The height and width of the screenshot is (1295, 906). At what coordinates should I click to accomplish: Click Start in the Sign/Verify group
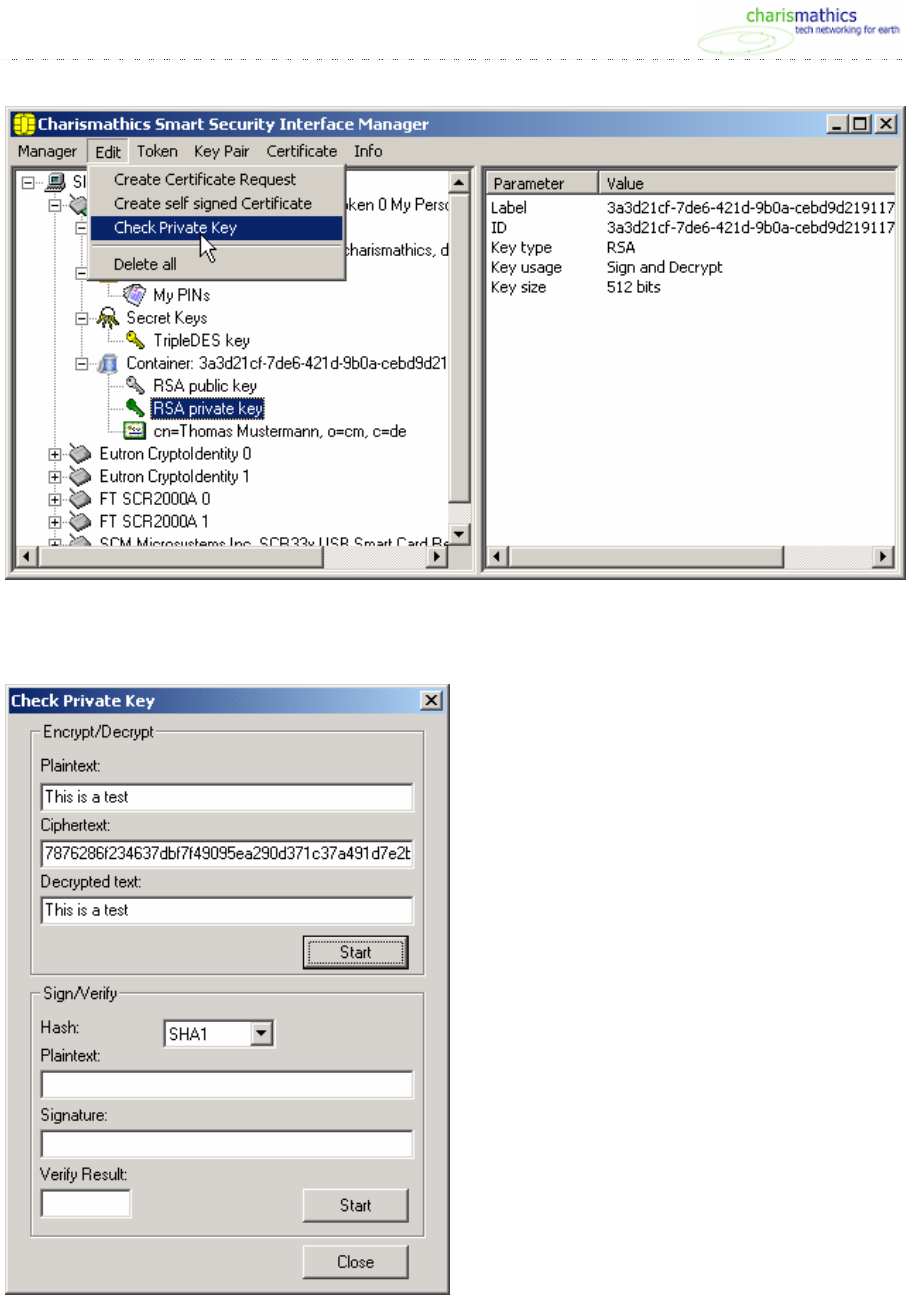point(355,1205)
